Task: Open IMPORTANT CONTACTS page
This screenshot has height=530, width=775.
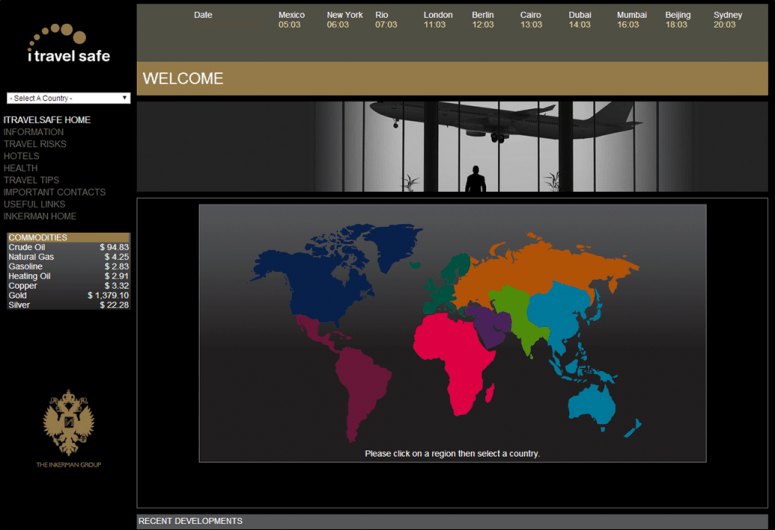Action: [54, 192]
